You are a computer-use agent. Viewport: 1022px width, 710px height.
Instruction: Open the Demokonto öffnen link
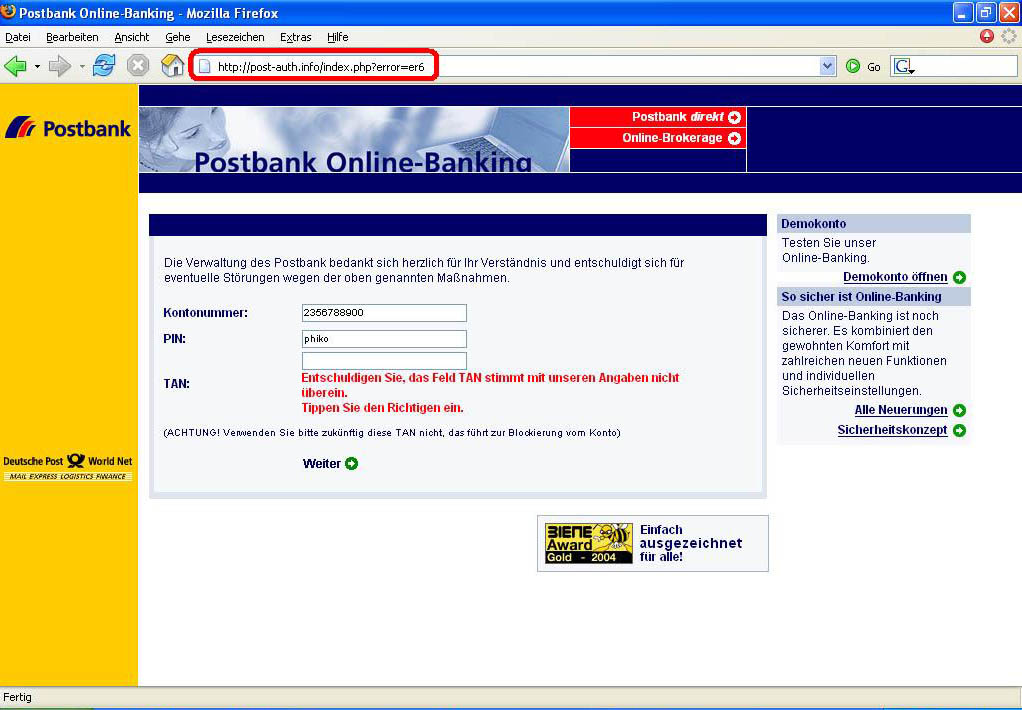[x=895, y=277]
